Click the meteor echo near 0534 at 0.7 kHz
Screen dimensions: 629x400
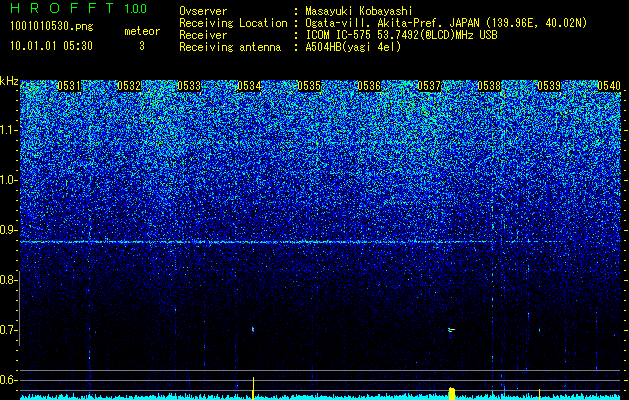click(253, 329)
